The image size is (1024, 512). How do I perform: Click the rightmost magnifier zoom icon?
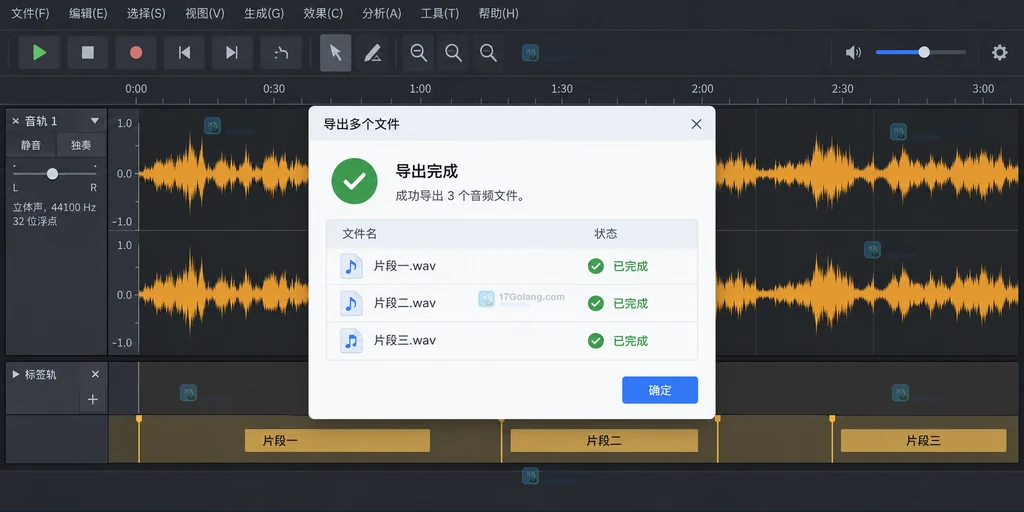coord(488,53)
